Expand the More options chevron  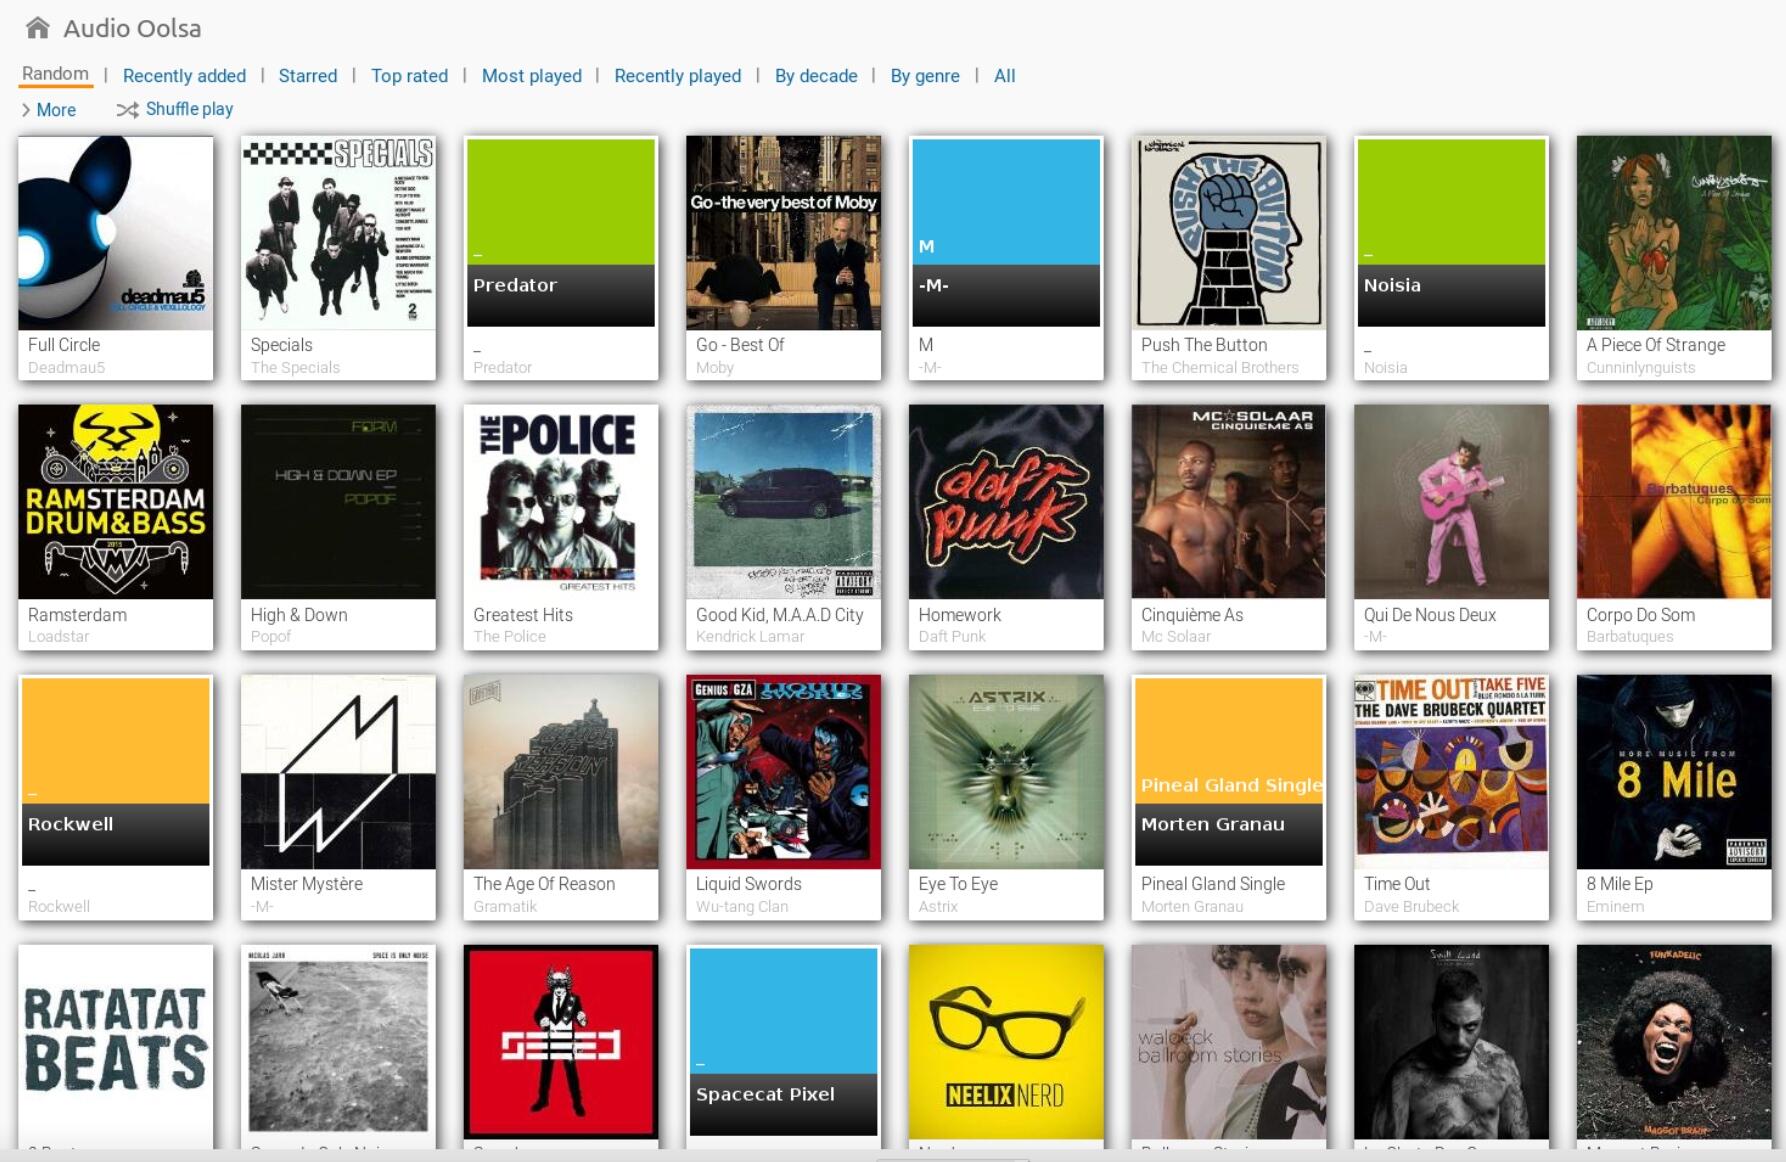tap(26, 110)
